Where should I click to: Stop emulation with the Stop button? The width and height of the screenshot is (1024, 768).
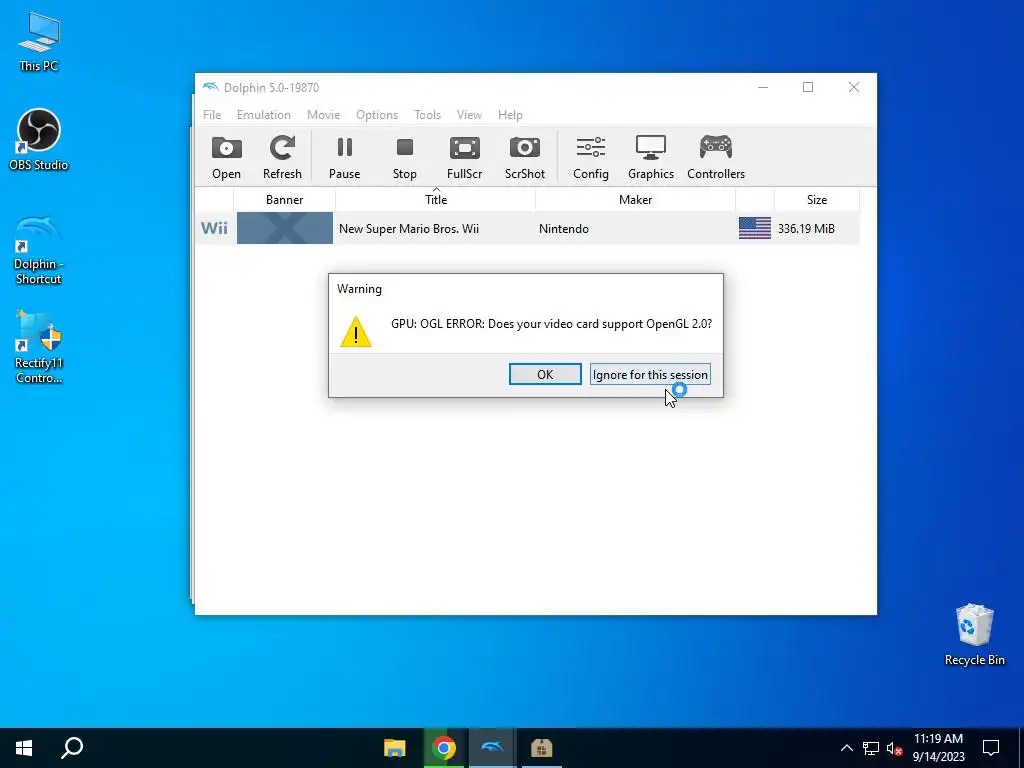coord(404,157)
